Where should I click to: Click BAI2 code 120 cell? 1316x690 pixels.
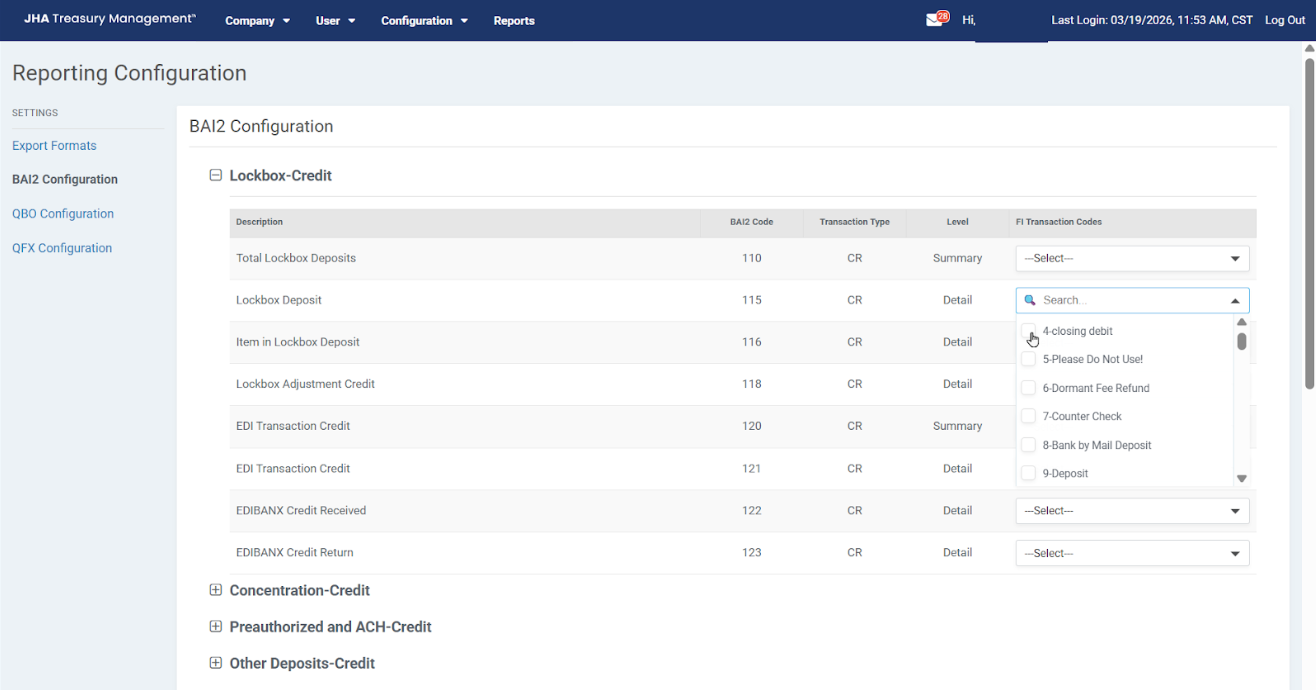[x=752, y=426]
